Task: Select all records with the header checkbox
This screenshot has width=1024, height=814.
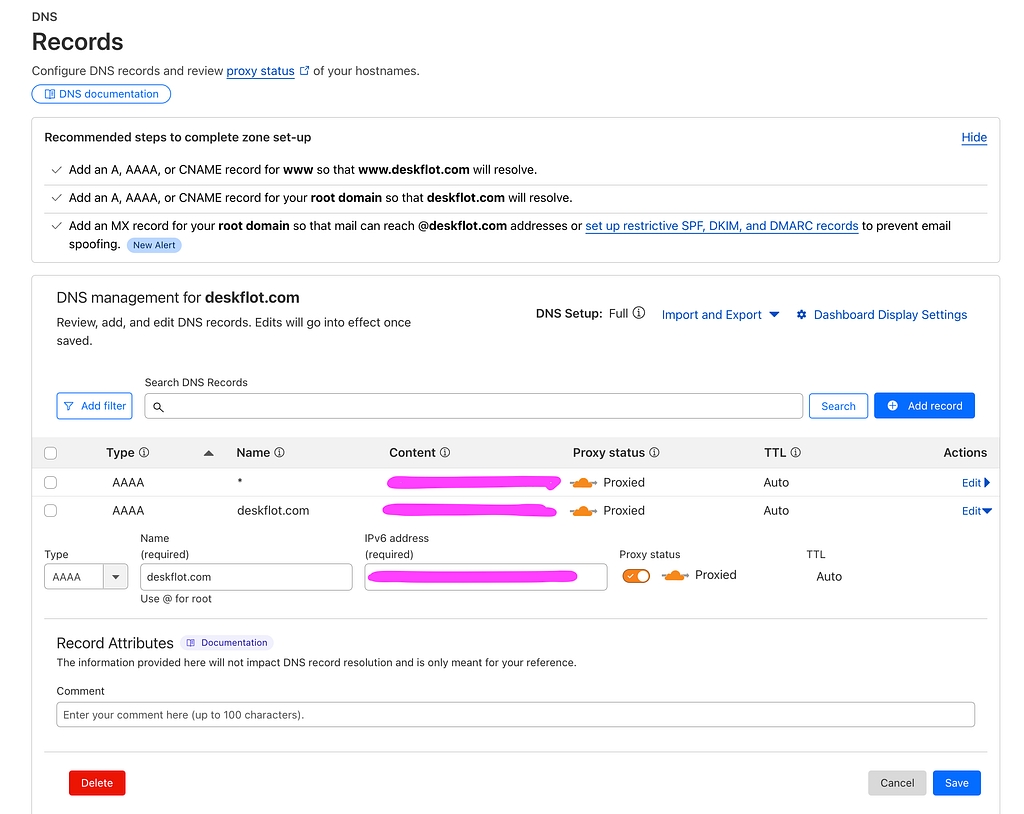Action: coord(50,453)
